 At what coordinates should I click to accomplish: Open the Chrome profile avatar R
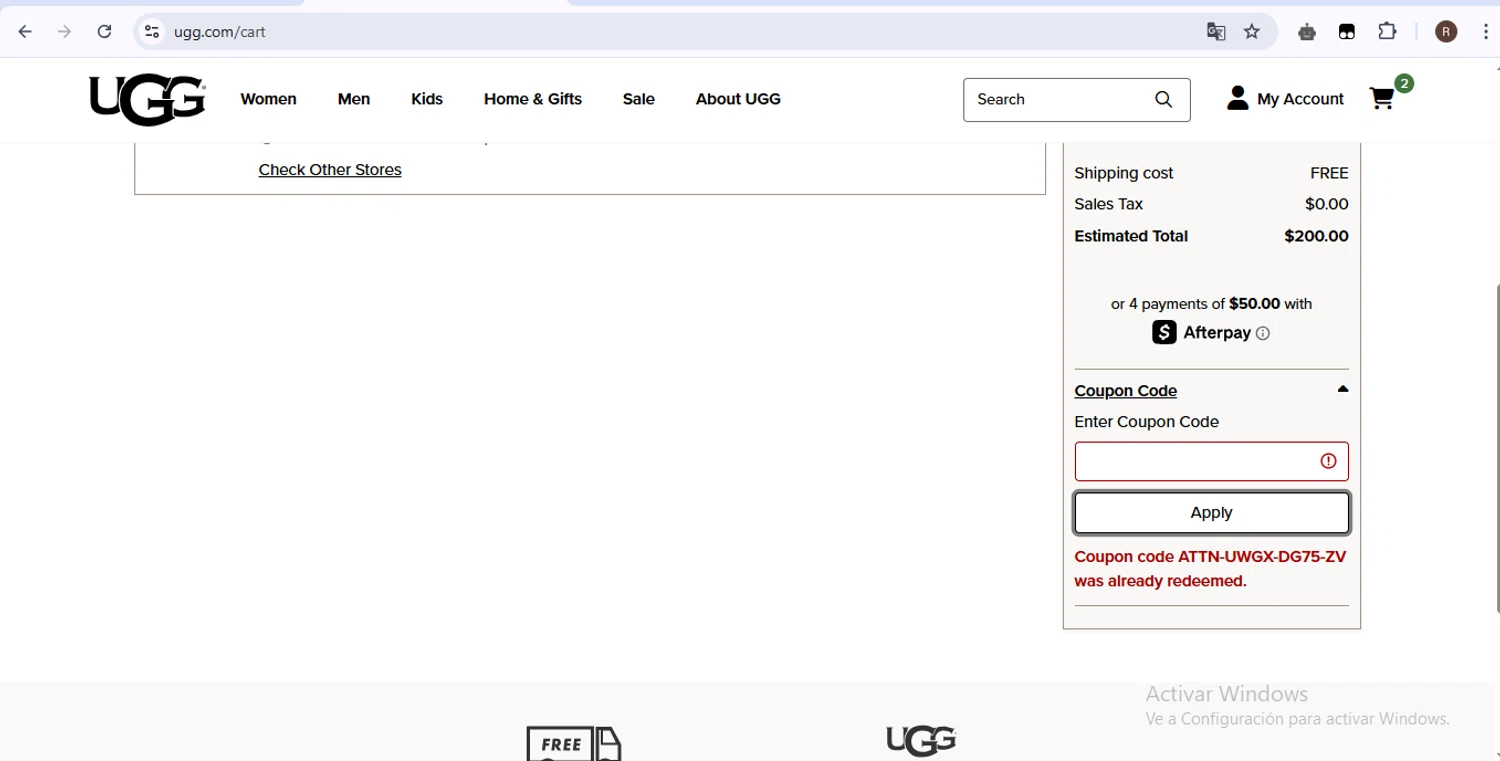click(x=1446, y=32)
